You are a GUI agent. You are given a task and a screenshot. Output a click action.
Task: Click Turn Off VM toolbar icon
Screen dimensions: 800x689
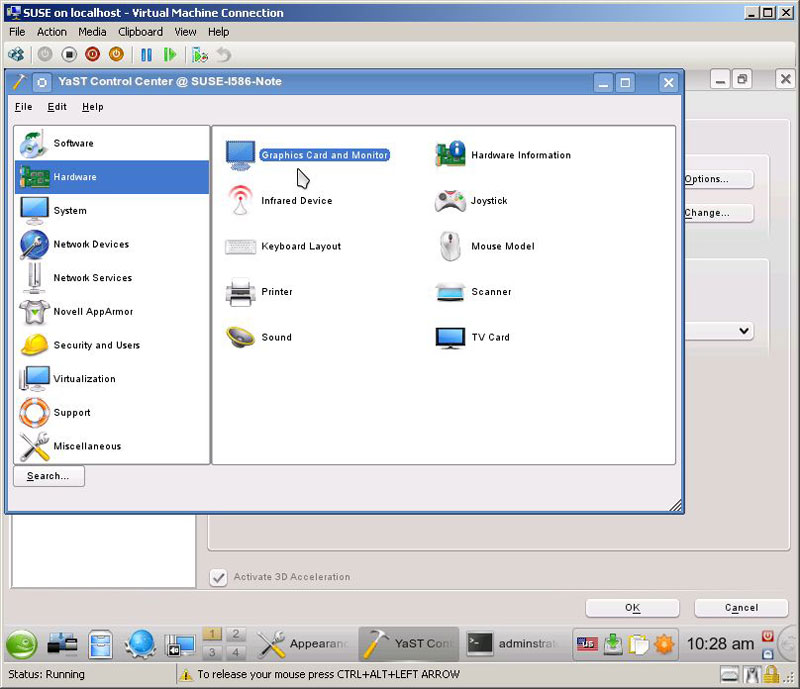[x=69, y=54]
